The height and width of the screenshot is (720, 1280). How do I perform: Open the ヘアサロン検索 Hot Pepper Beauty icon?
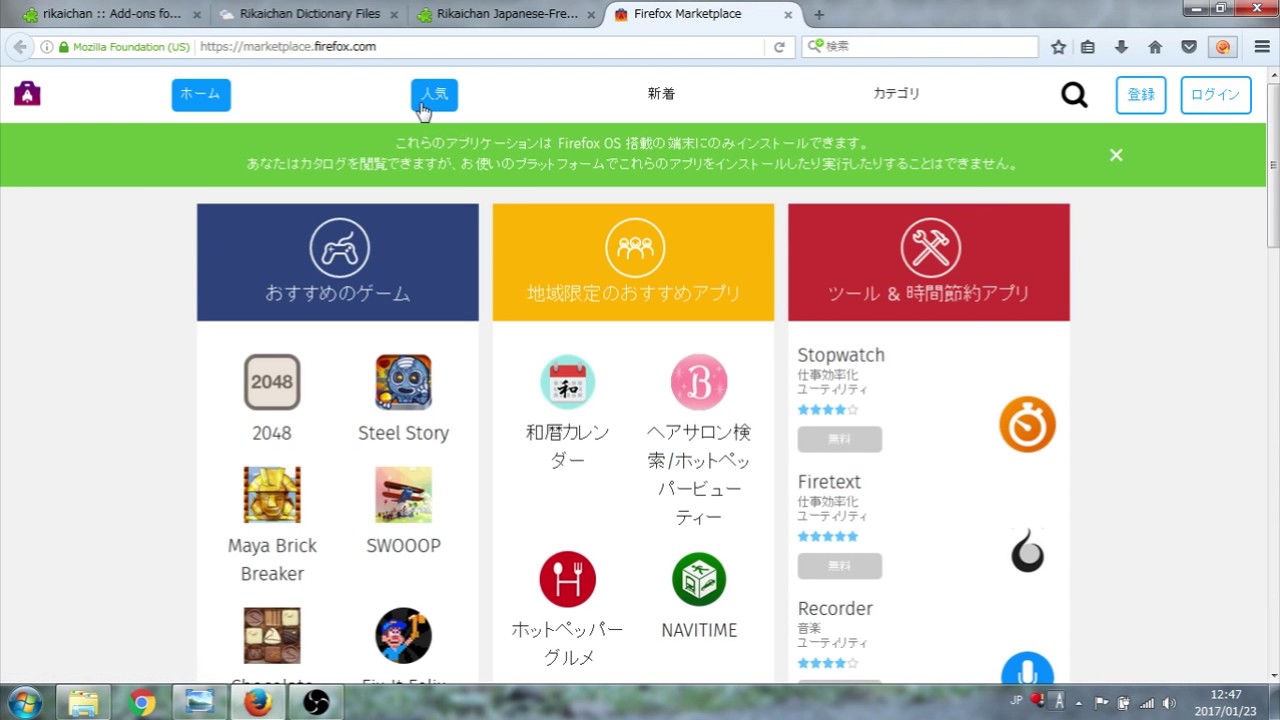699,382
